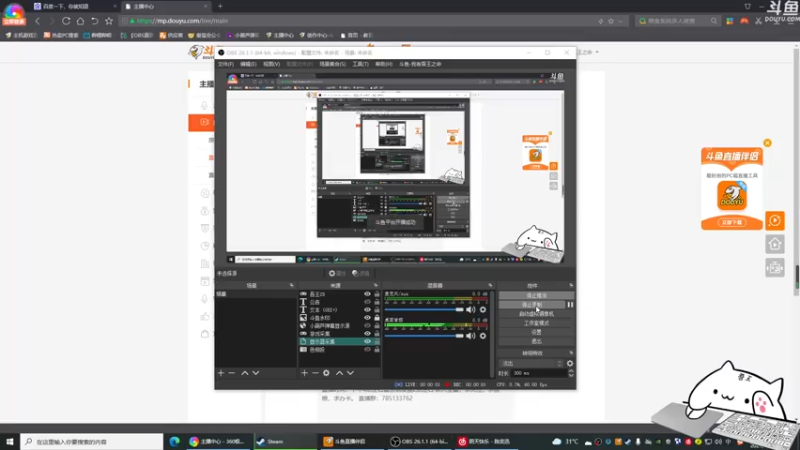
Task: Click the browser address bar mp.douyu.com
Action: click(357, 21)
